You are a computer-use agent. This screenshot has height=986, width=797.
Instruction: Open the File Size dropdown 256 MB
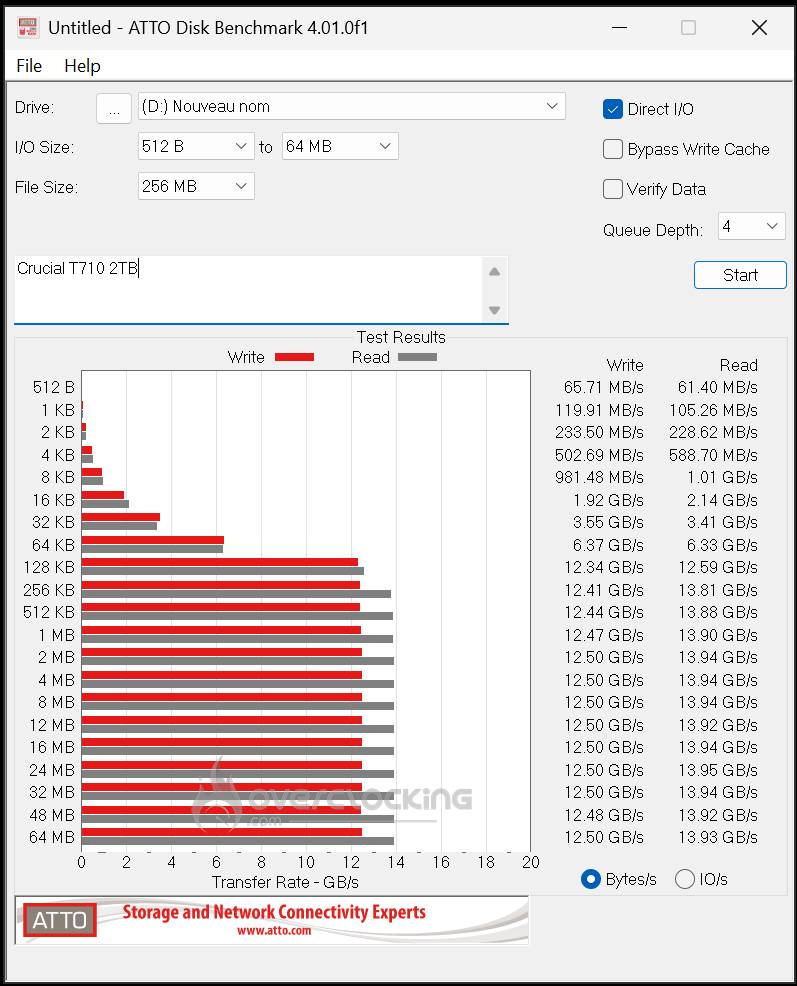click(x=196, y=186)
